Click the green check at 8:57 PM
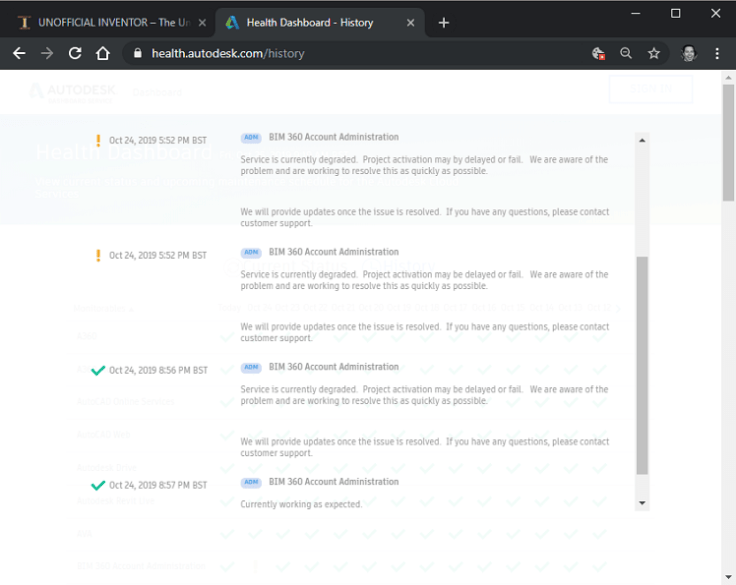 pos(98,485)
